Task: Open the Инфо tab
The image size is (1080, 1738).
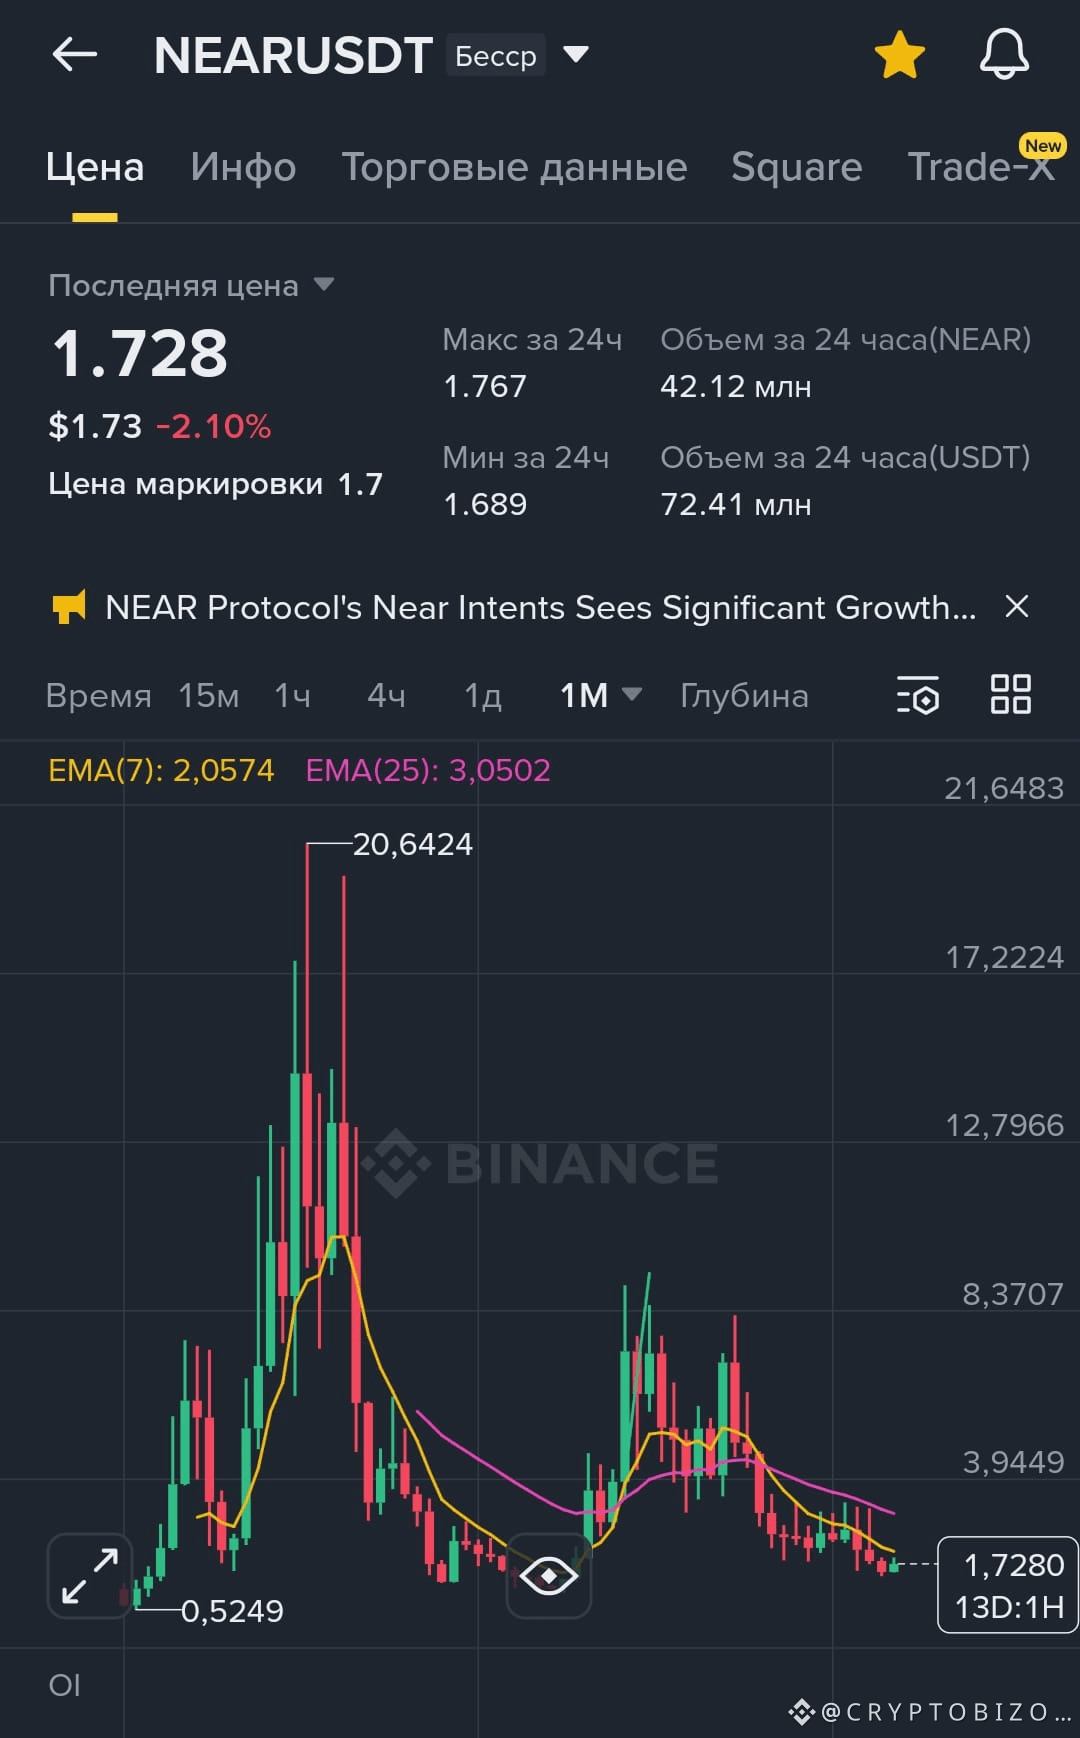Action: point(243,167)
